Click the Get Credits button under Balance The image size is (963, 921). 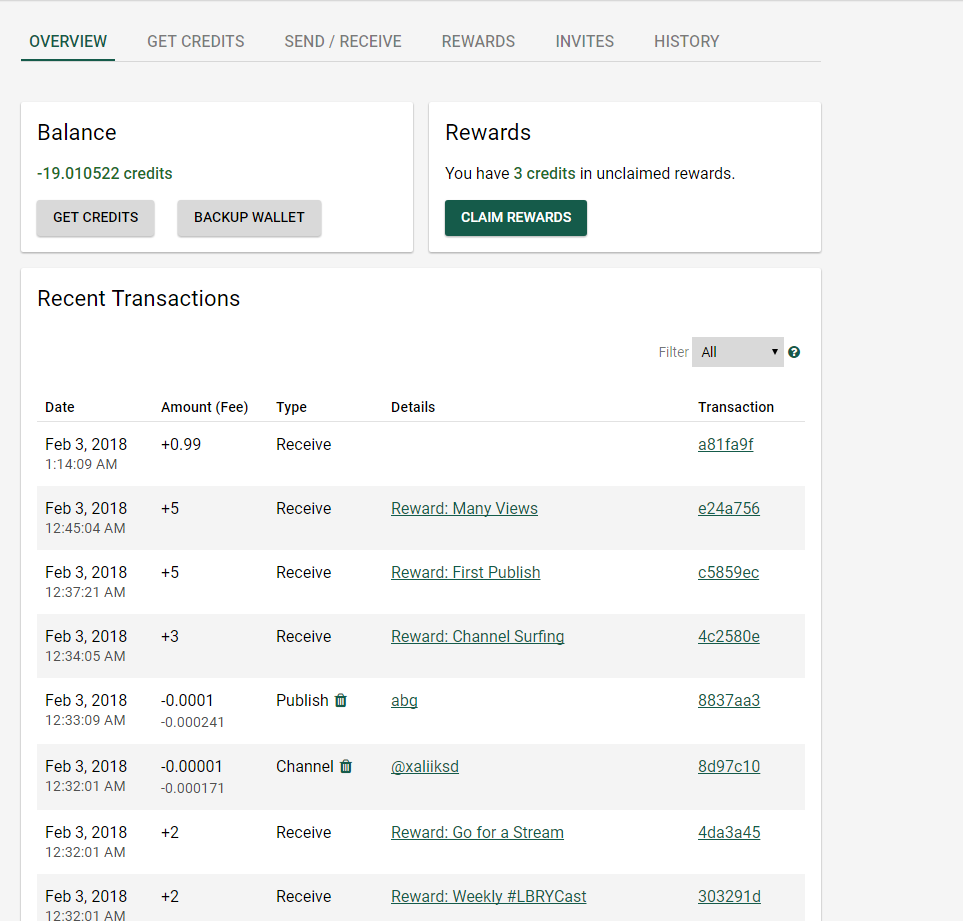click(95, 217)
